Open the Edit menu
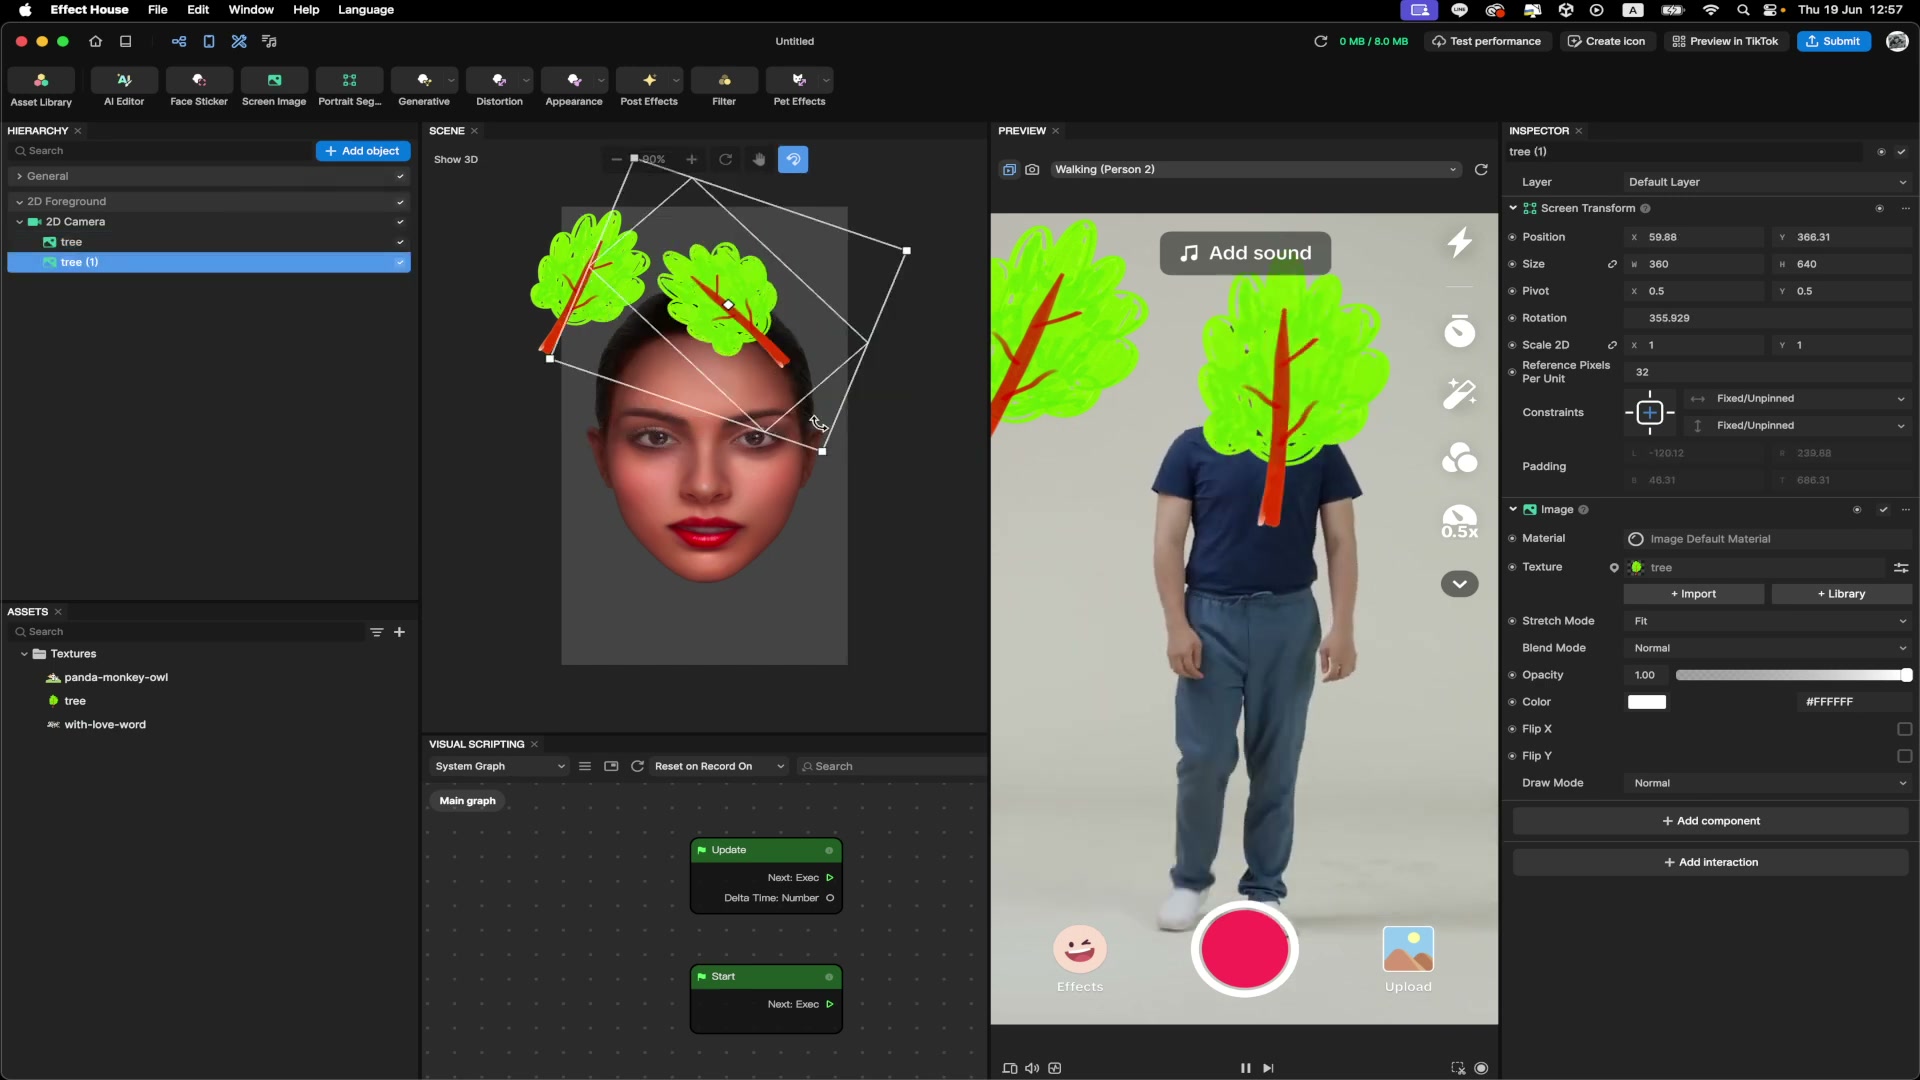This screenshot has height=1080, width=1920. [x=198, y=10]
